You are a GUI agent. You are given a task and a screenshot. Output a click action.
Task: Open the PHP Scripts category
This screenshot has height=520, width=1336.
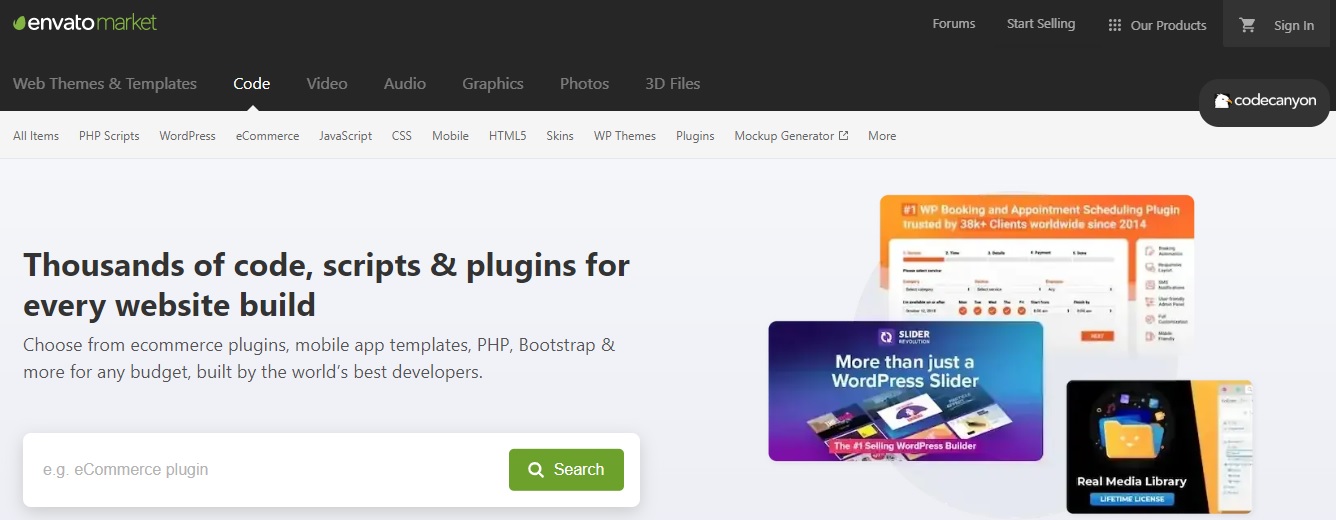[109, 135]
